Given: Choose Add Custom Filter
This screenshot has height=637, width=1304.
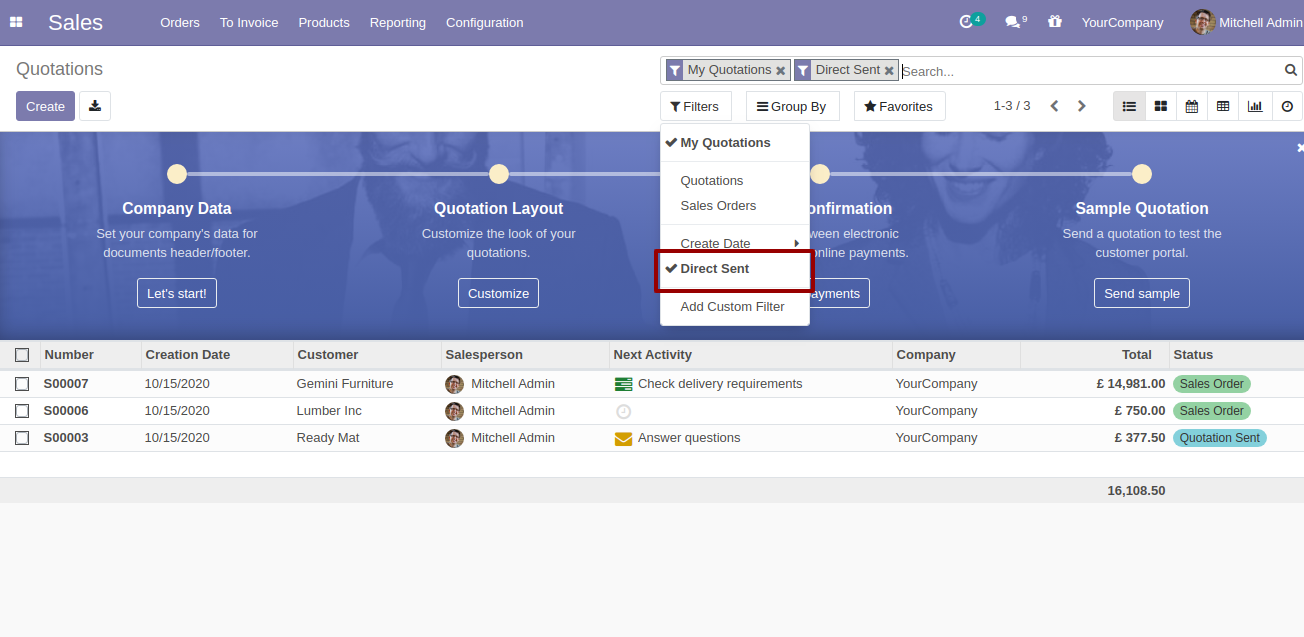Looking at the screenshot, I should 735,307.
